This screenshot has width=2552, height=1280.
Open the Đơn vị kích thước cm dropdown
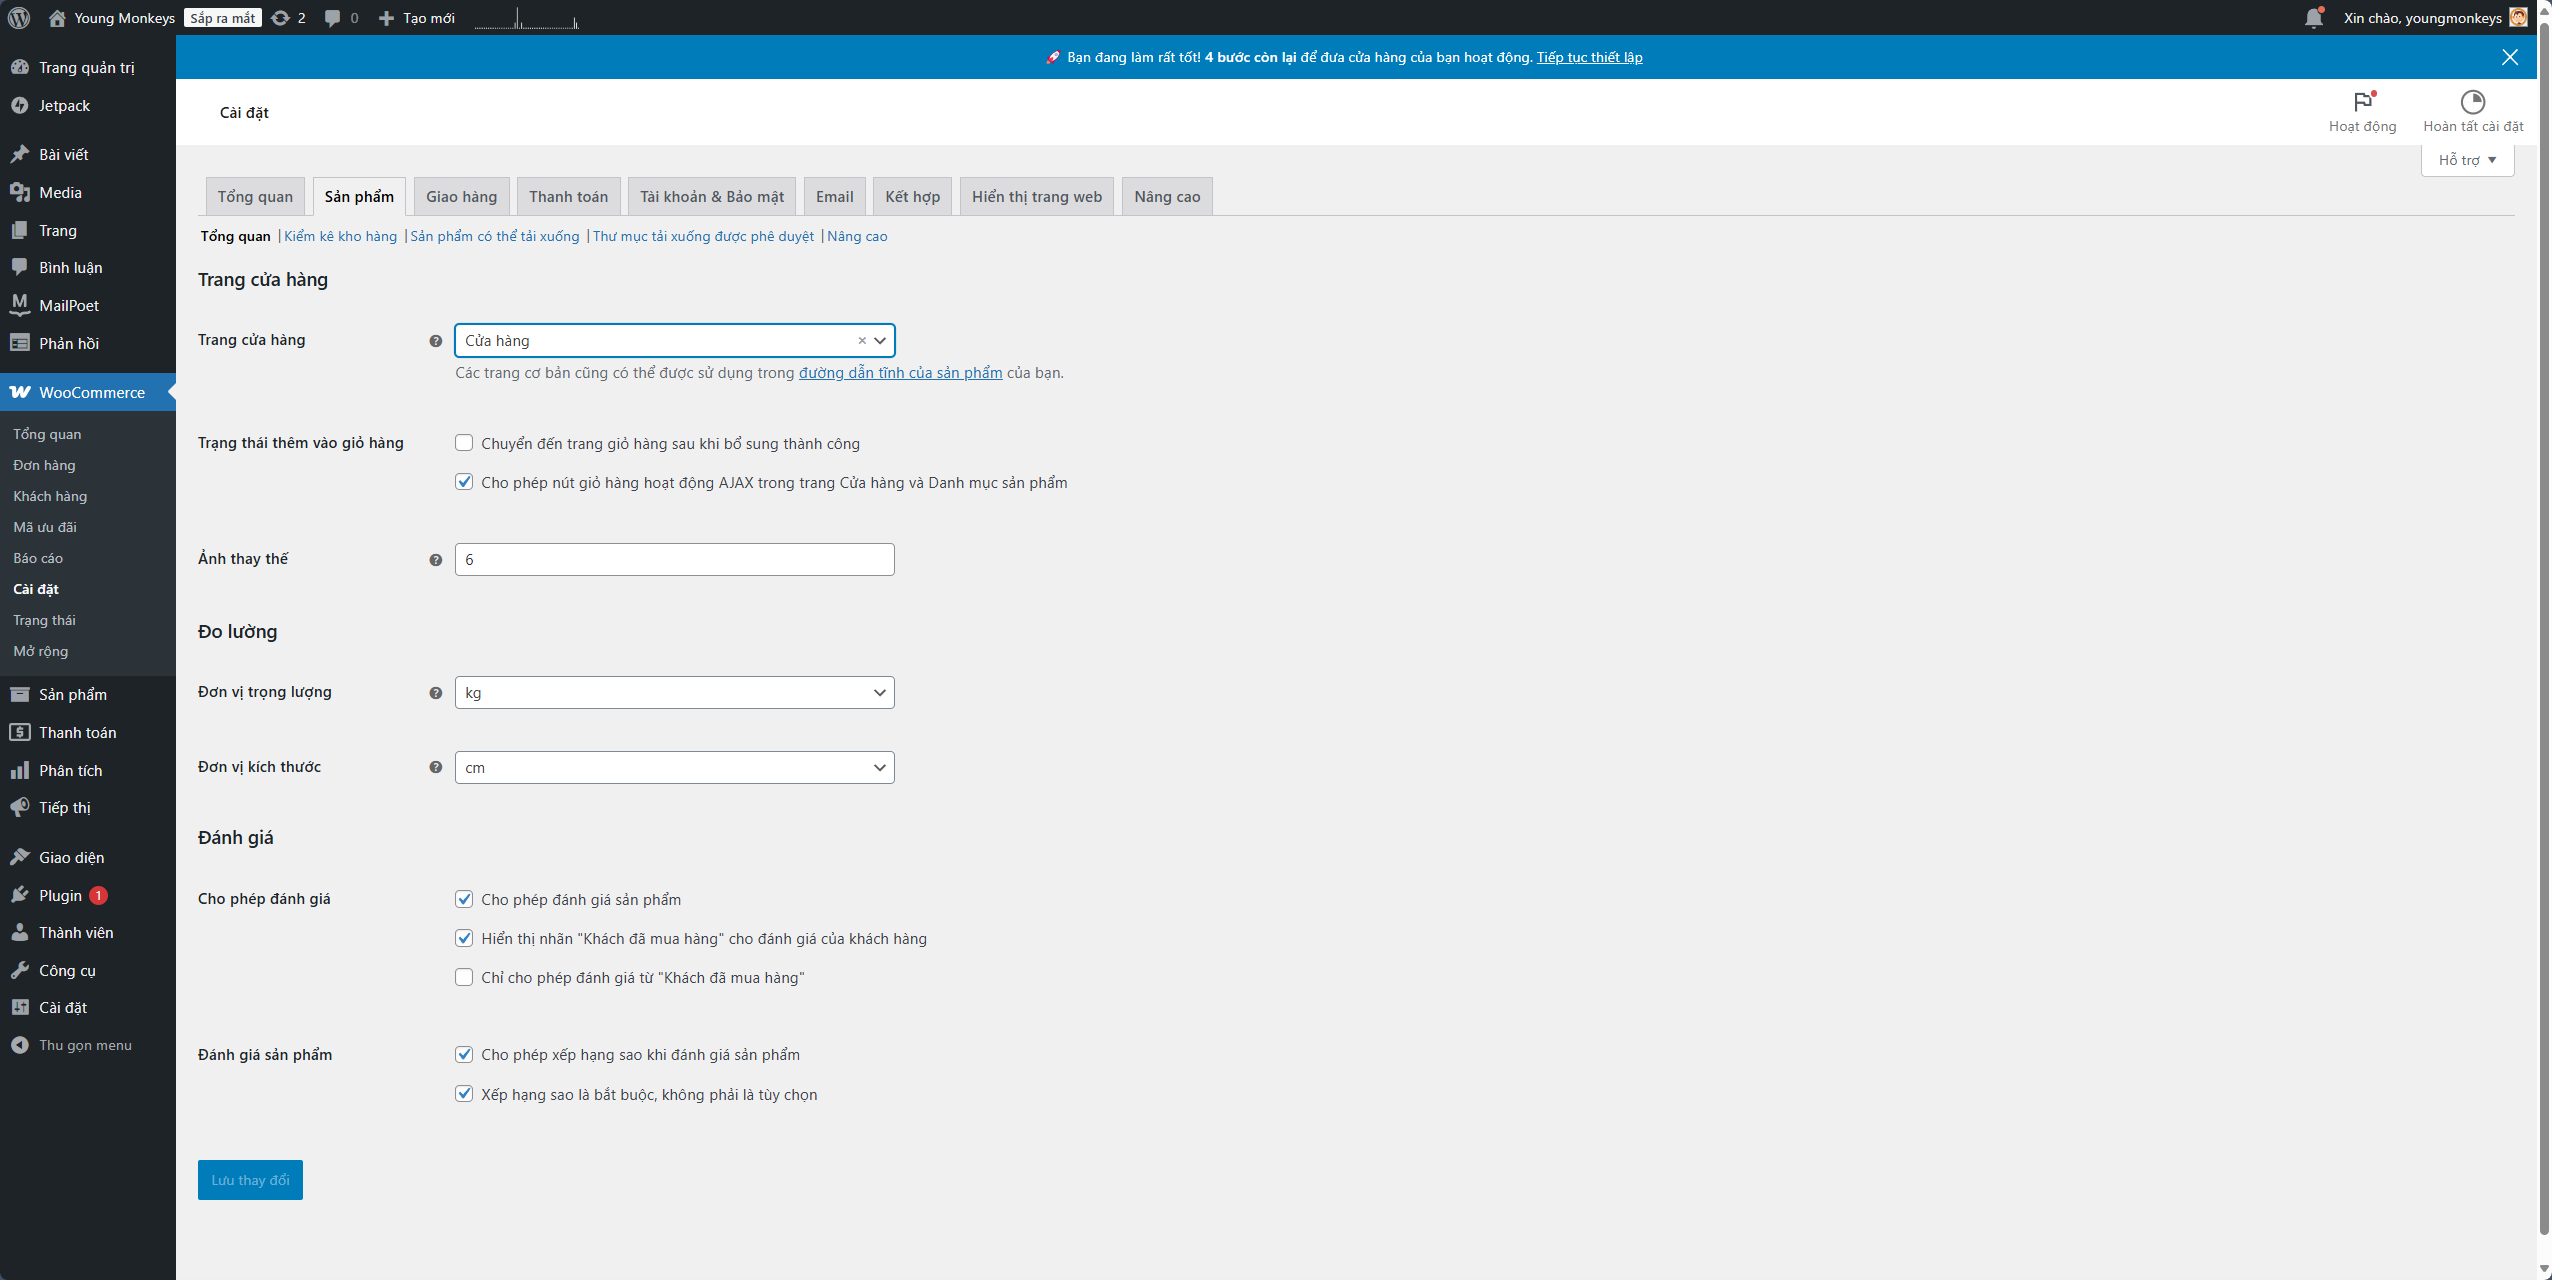tap(674, 768)
